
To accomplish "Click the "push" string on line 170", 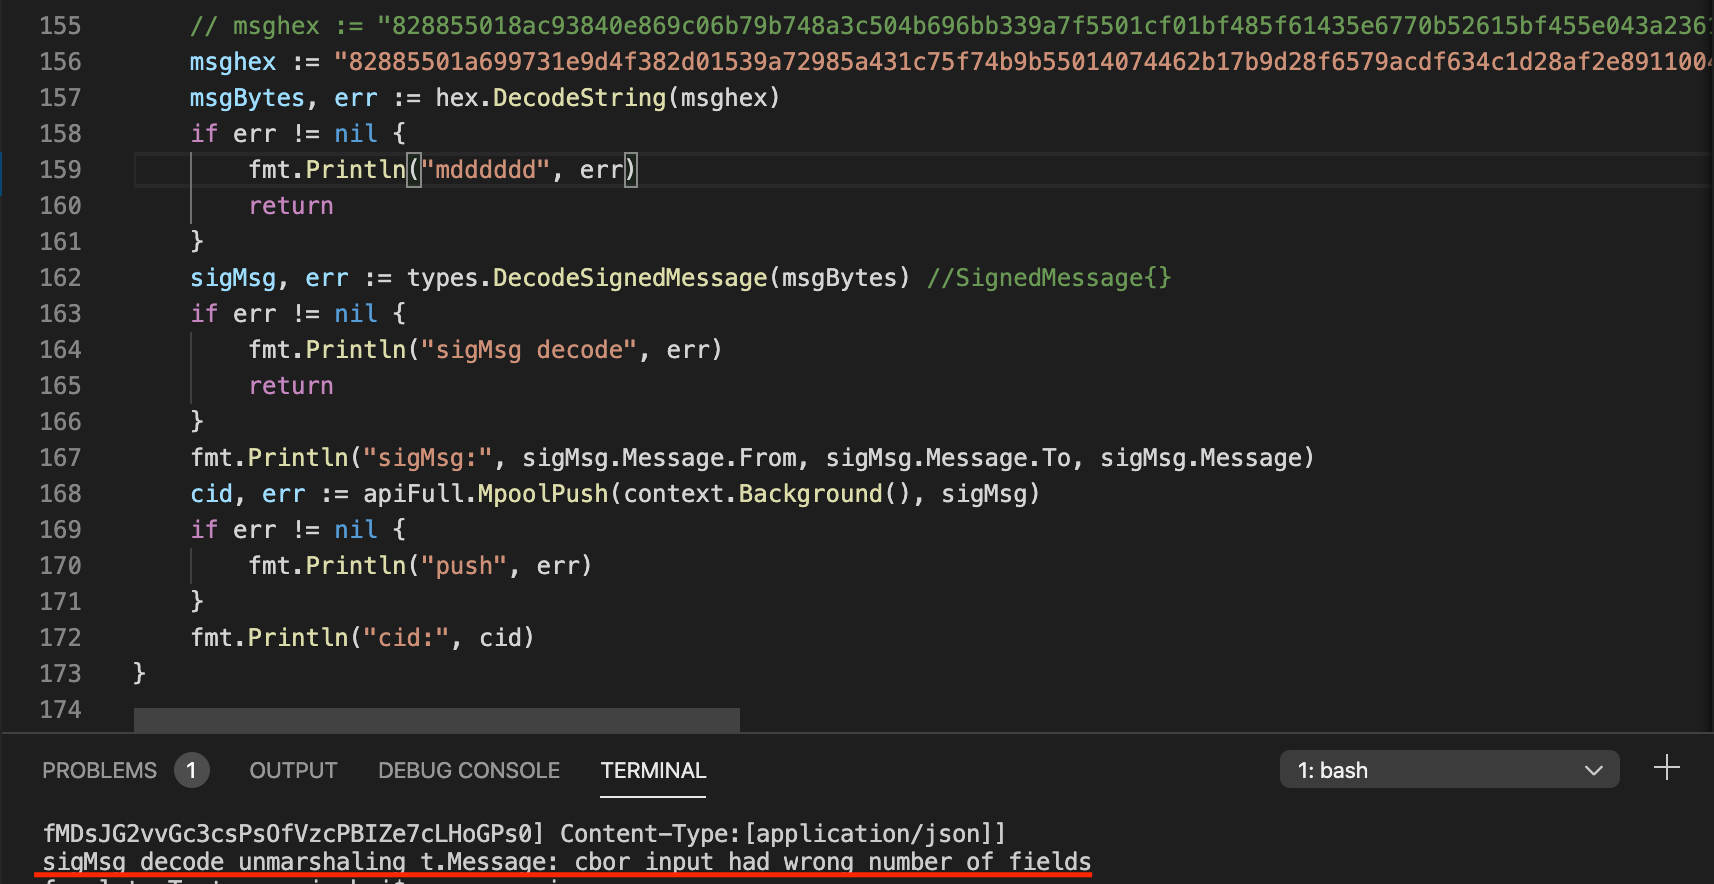I will click(464, 566).
